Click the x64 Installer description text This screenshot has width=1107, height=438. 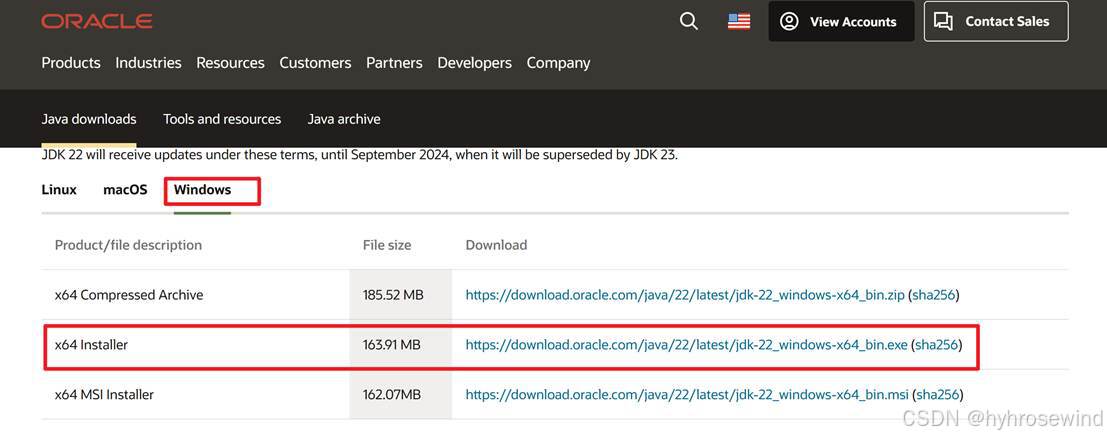[x=91, y=345]
